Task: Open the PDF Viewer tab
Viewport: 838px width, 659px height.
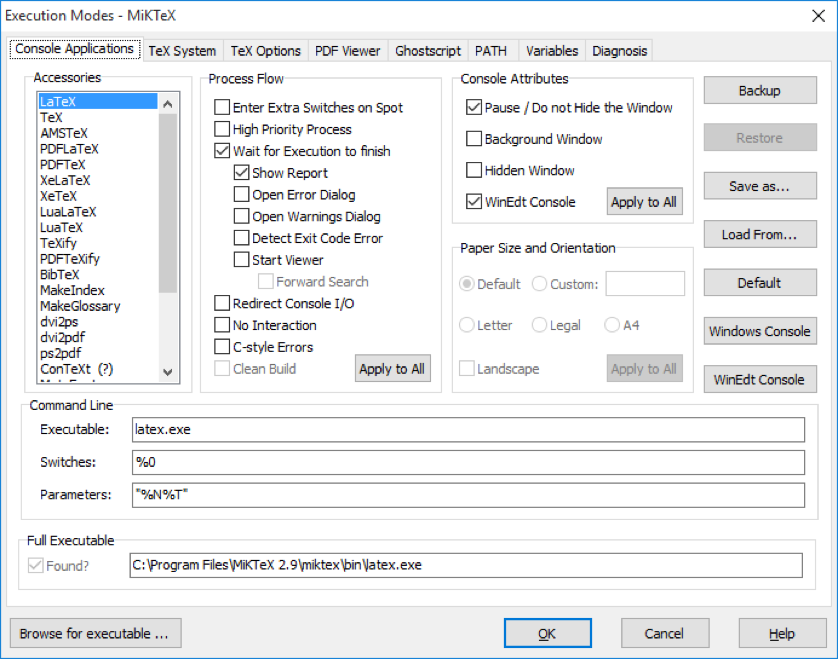Action: tap(347, 49)
